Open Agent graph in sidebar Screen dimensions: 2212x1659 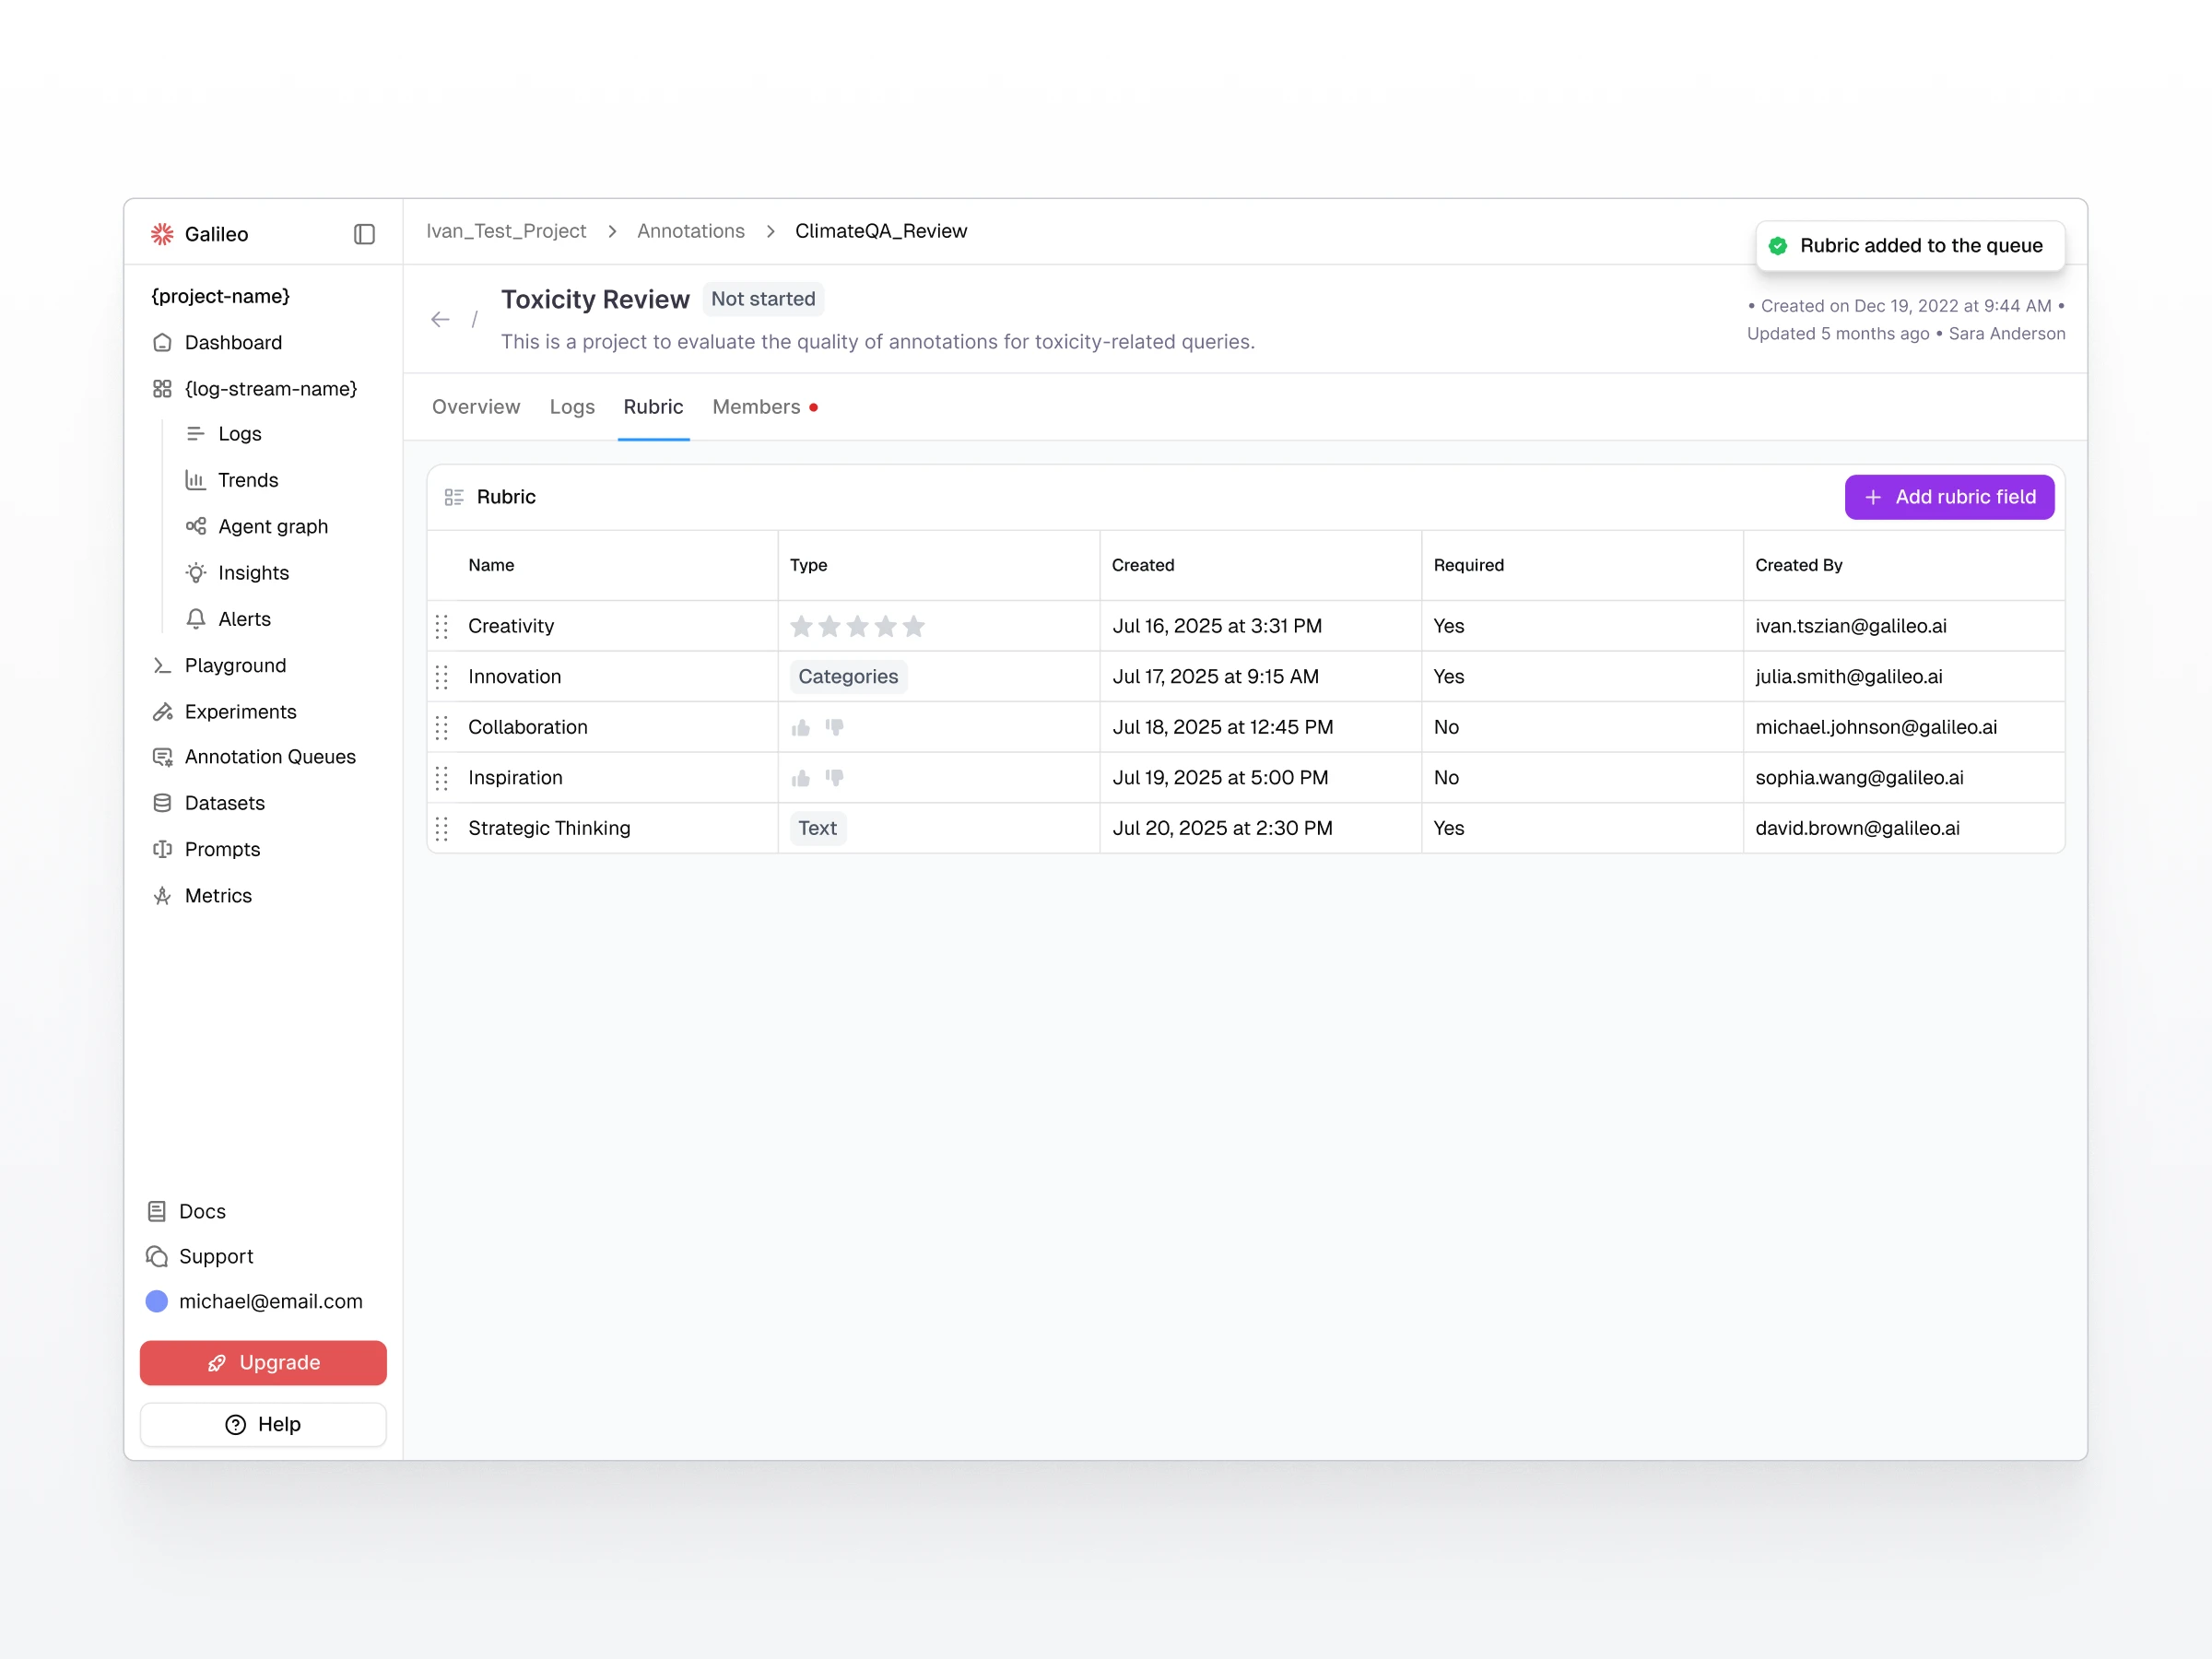(x=272, y=526)
